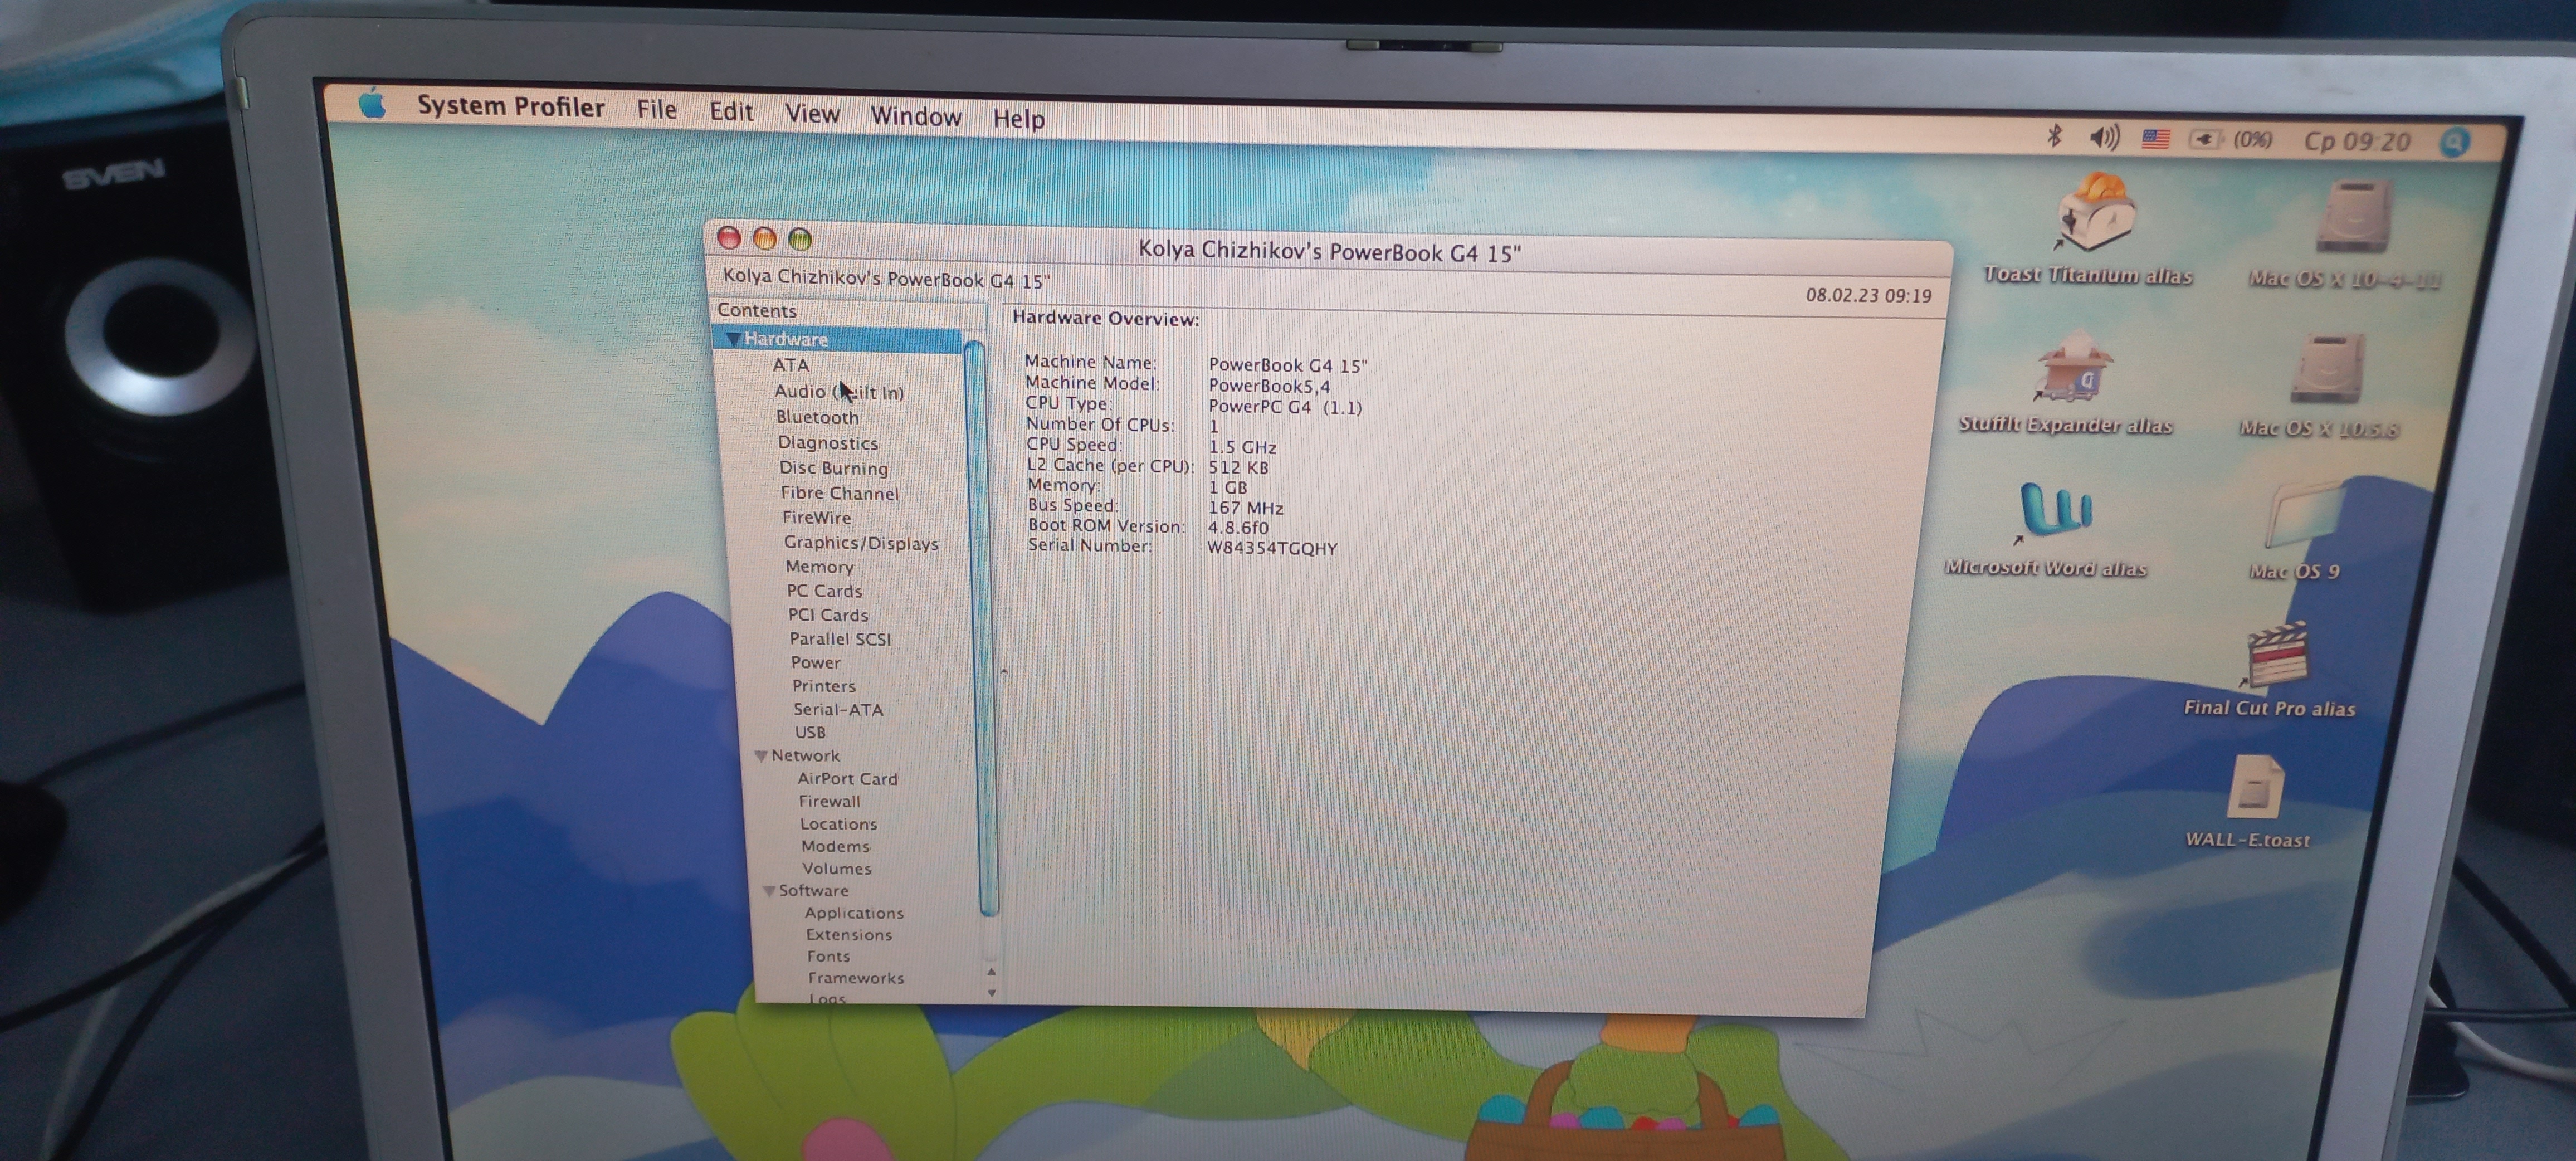
Task: Select Applications under Software
Action: pos(854,913)
